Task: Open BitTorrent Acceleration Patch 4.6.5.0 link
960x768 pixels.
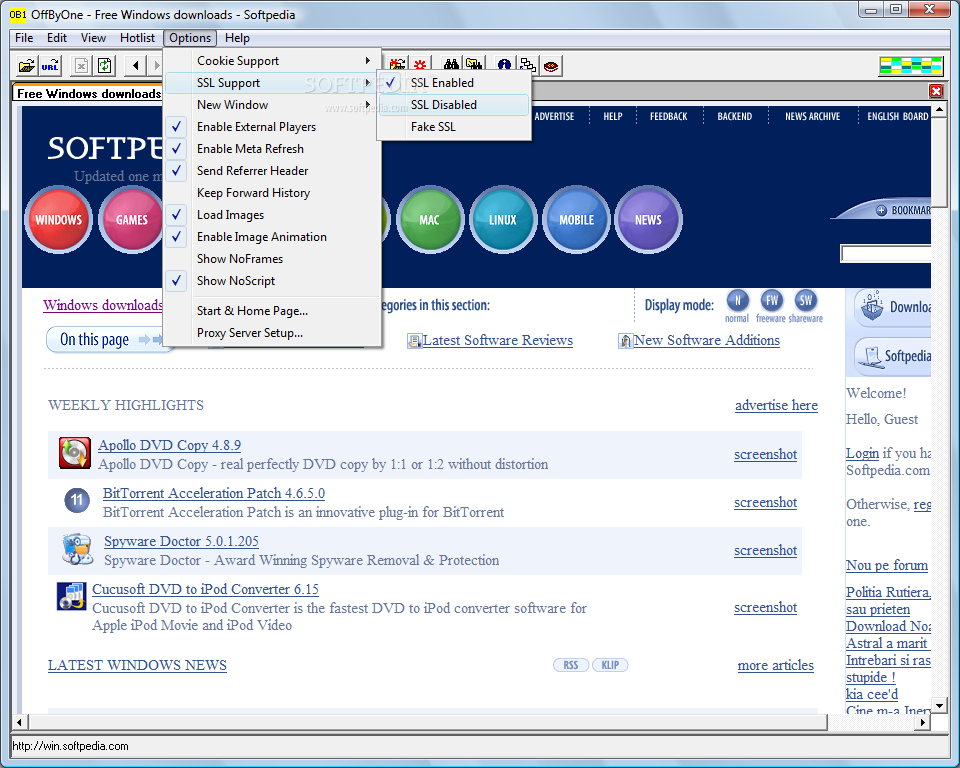Action: [214, 493]
